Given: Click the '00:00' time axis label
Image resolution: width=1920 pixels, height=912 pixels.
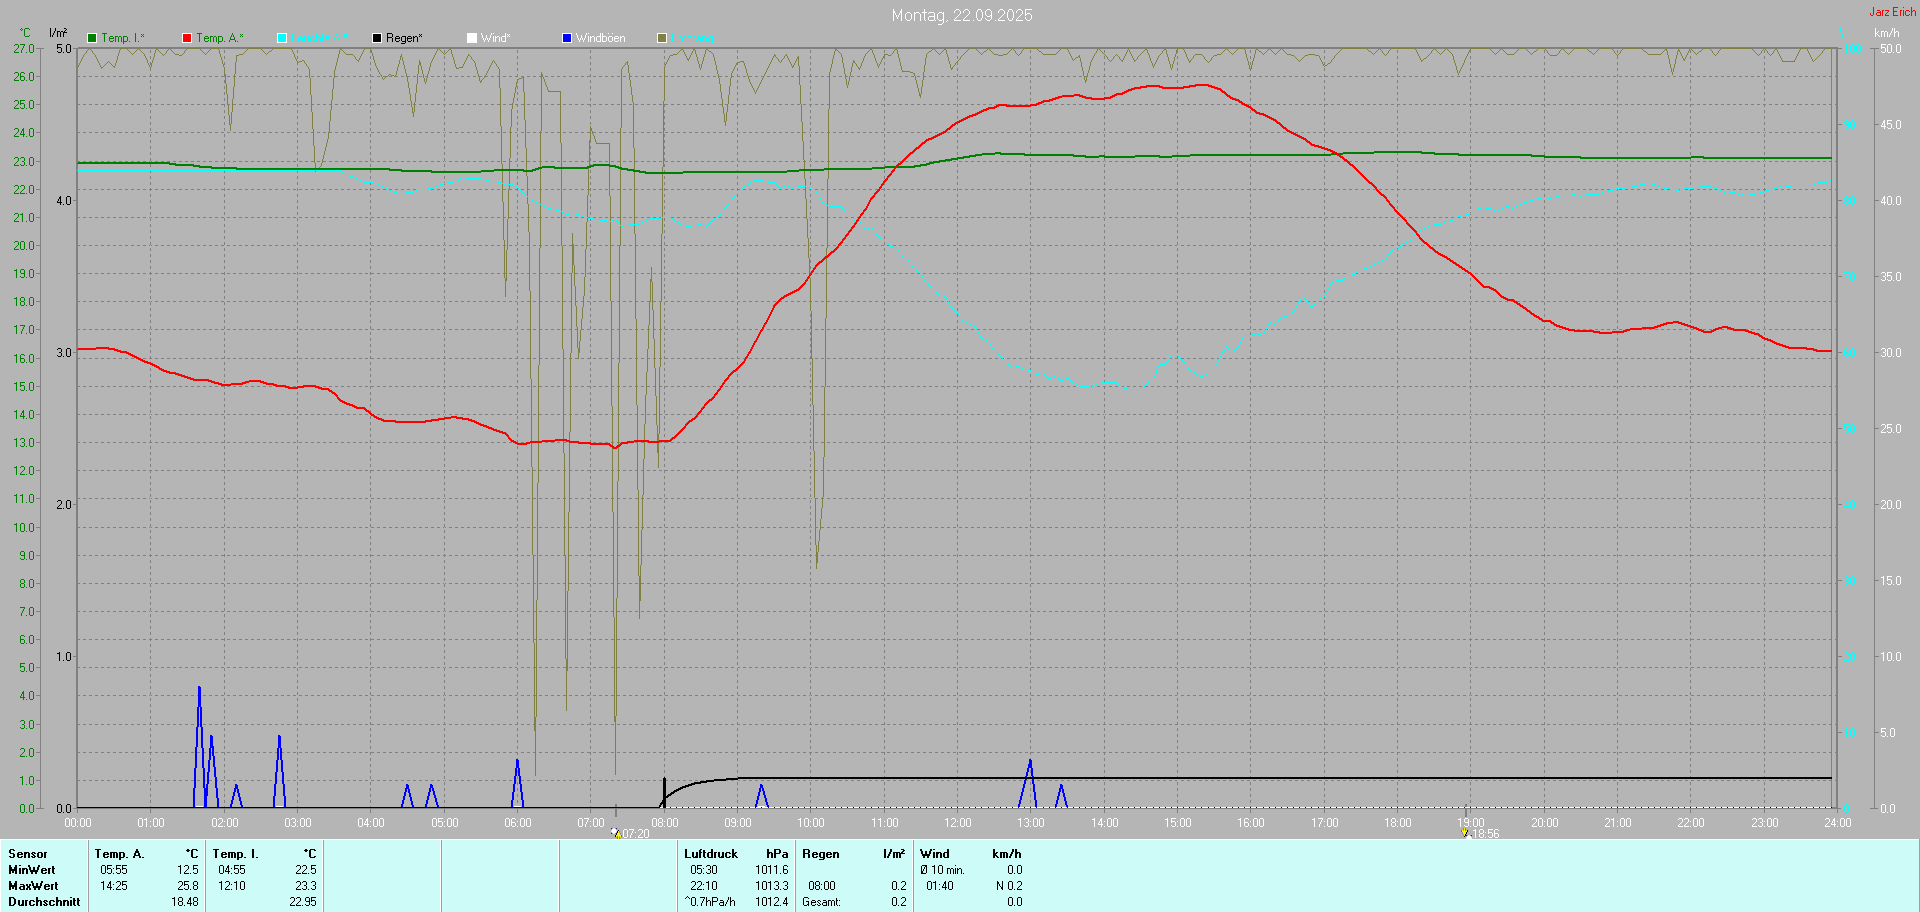Looking at the screenshot, I should [x=78, y=823].
